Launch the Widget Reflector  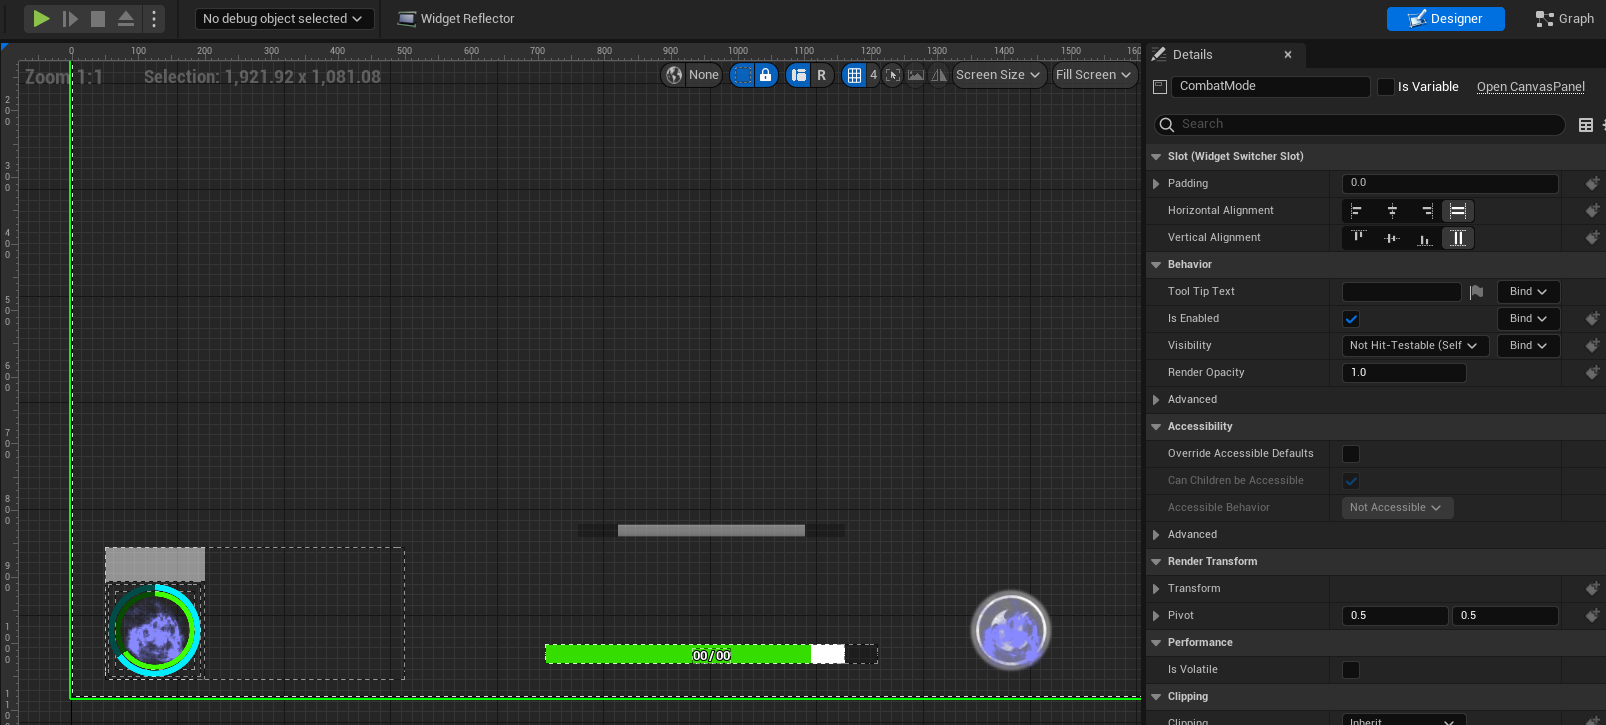(456, 19)
